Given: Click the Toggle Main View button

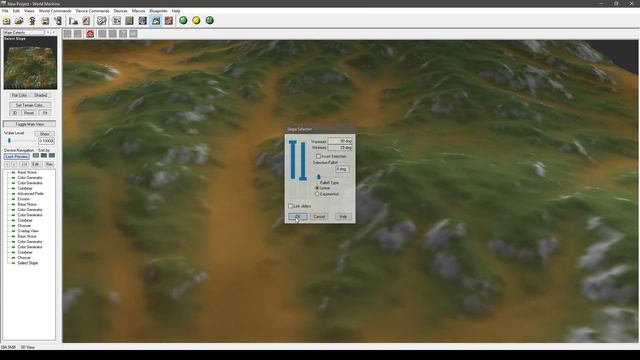Looking at the screenshot, I should 29,124.
